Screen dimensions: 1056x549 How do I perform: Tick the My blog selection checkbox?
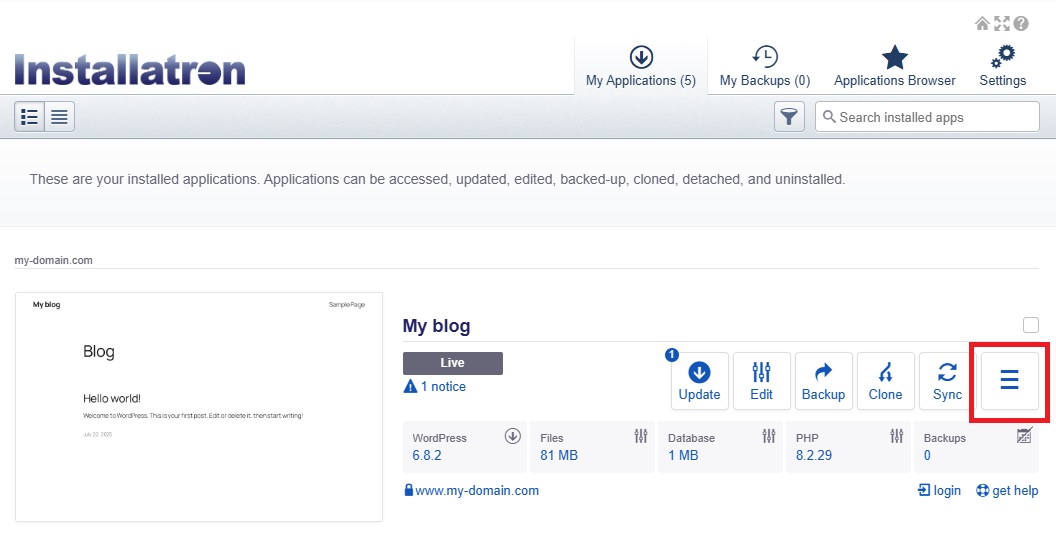(x=1030, y=325)
